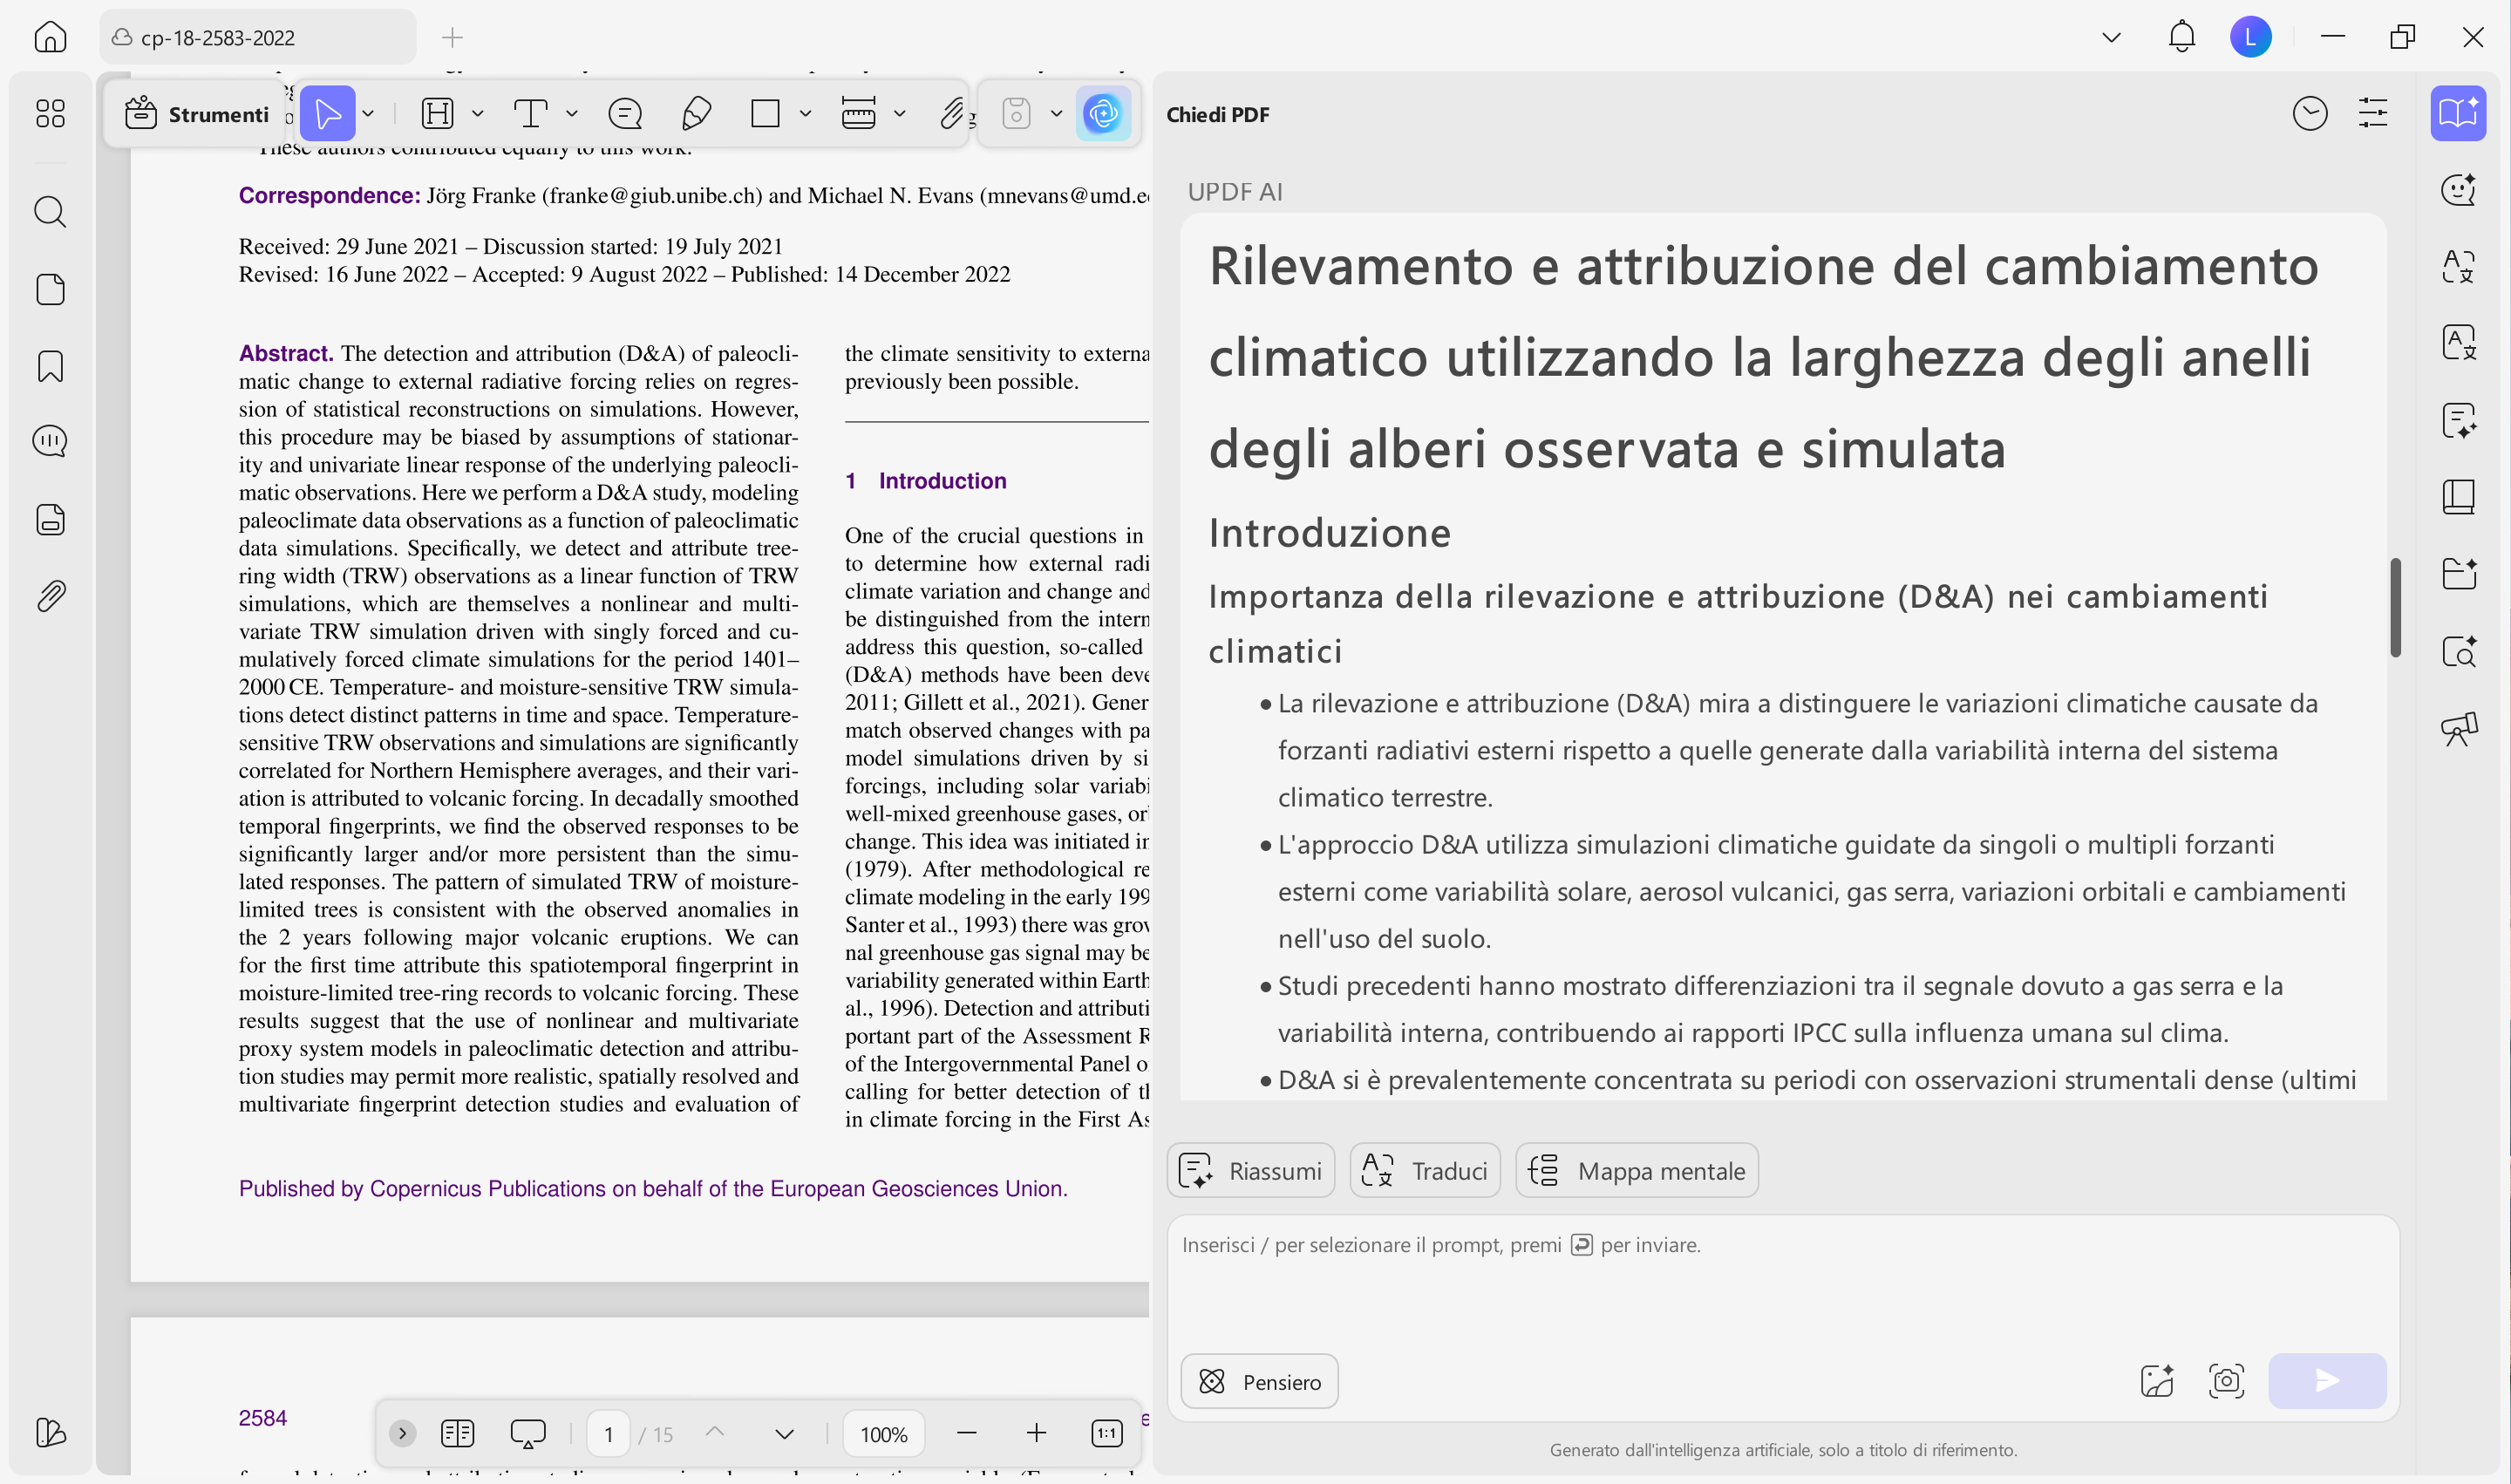Click the AI response scrollbar

click(x=2395, y=607)
